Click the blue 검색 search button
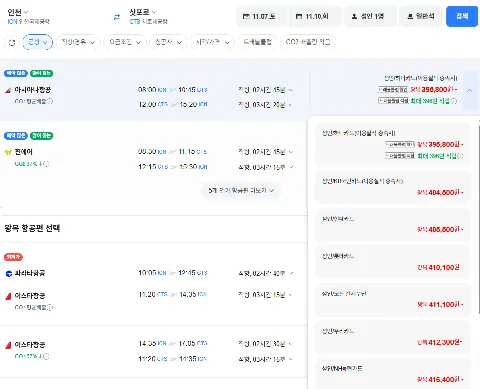The width and height of the screenshot is (480, 389). (x=462, y=16)
